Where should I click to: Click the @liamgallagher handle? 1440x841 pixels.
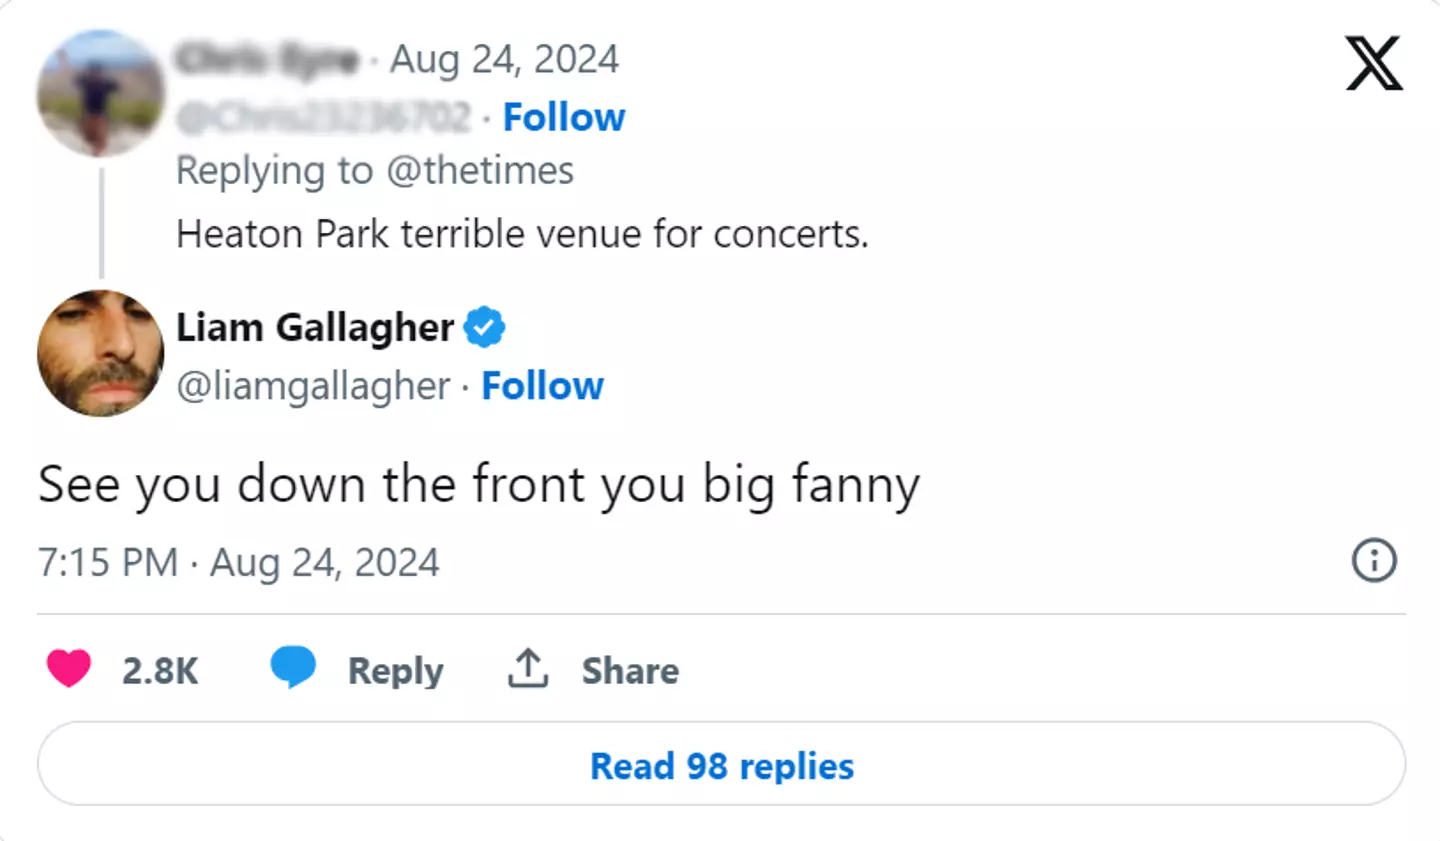pos(313,386)
